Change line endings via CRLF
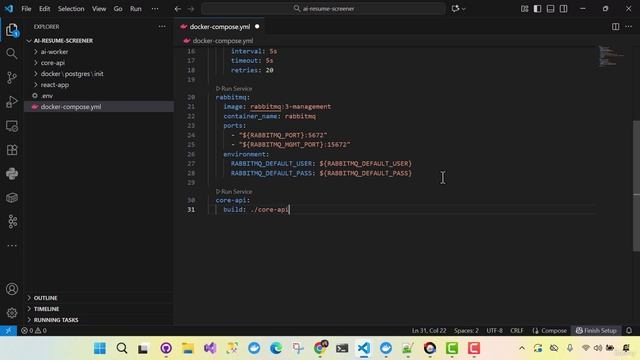The width and height of the screenshot is (640, 360). 517,331
